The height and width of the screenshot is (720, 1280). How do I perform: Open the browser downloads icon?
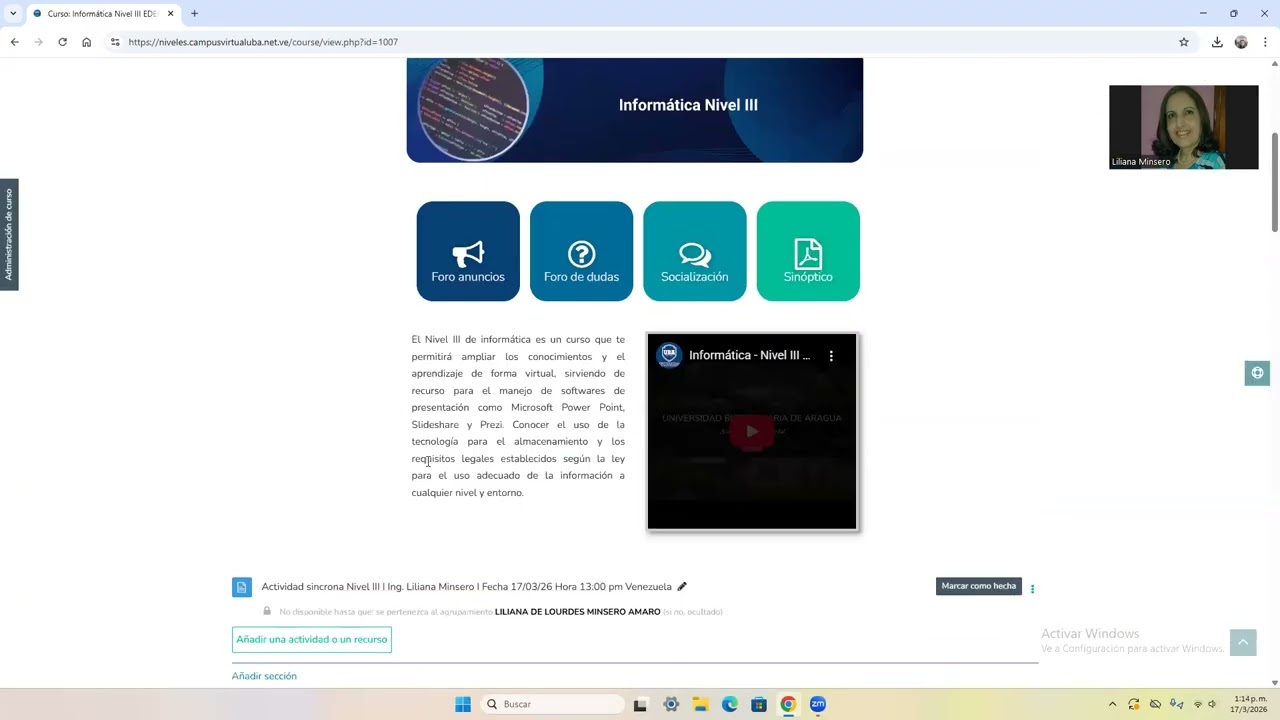(x=1217, y=42)
